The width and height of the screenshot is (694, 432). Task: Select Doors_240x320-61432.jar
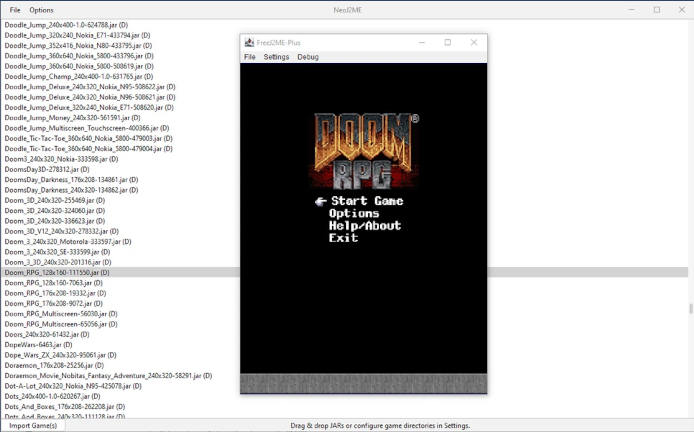46,335
